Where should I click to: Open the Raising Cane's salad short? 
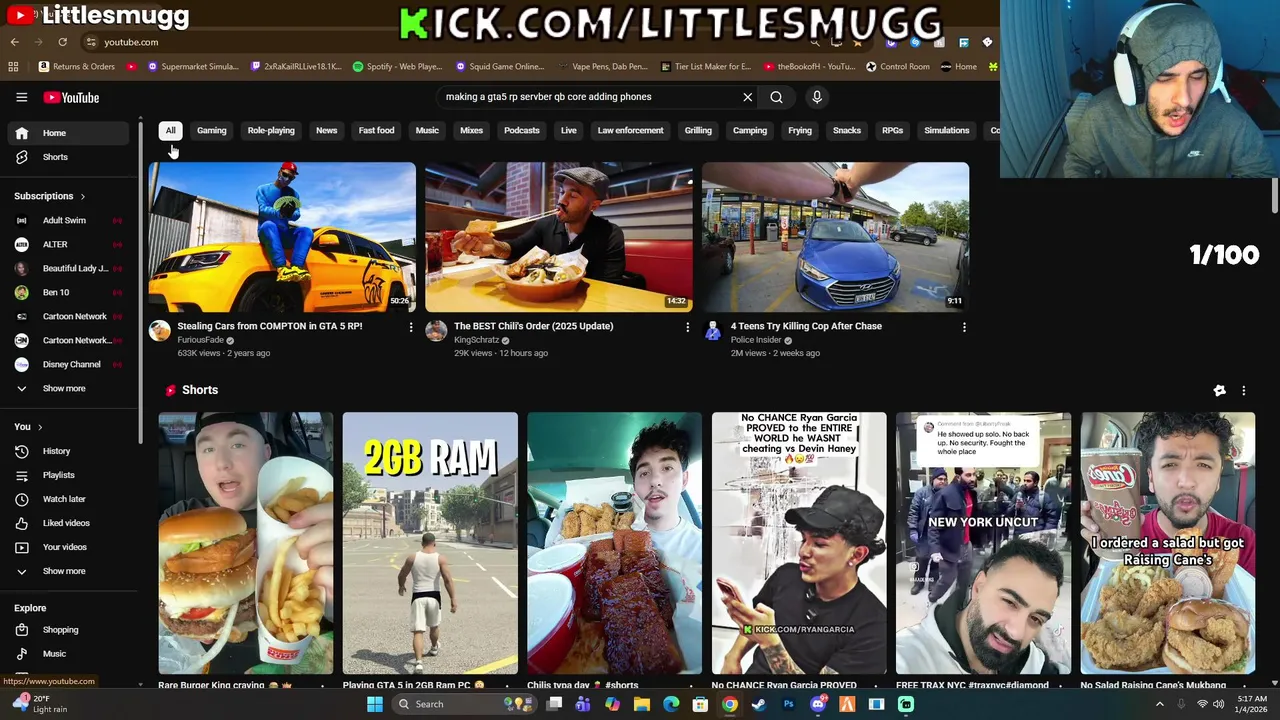coord(1168,543)
